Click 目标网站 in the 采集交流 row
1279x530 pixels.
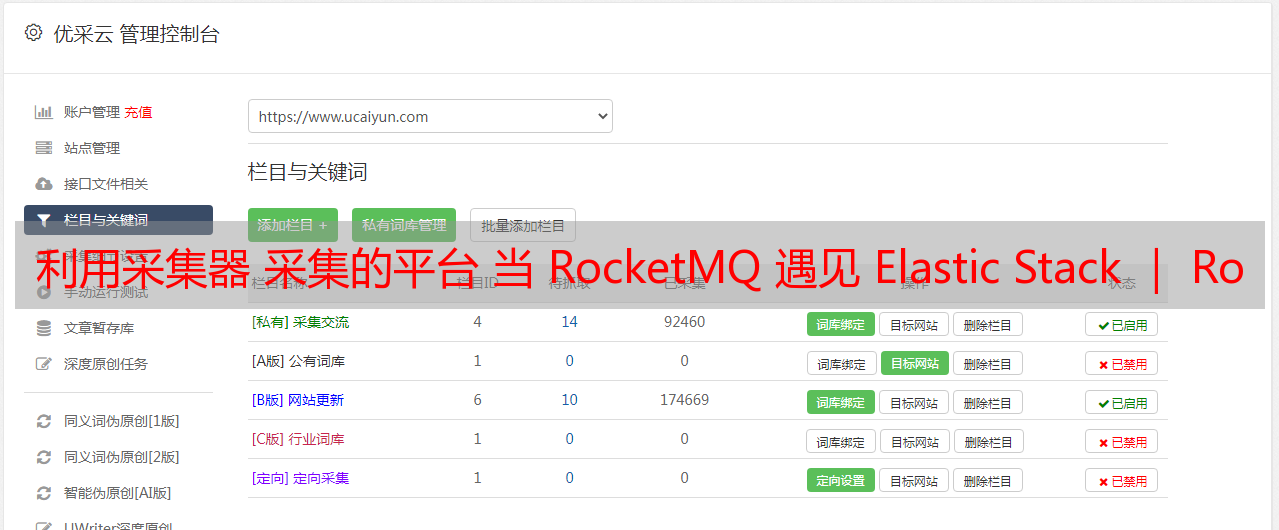[914, 324]
